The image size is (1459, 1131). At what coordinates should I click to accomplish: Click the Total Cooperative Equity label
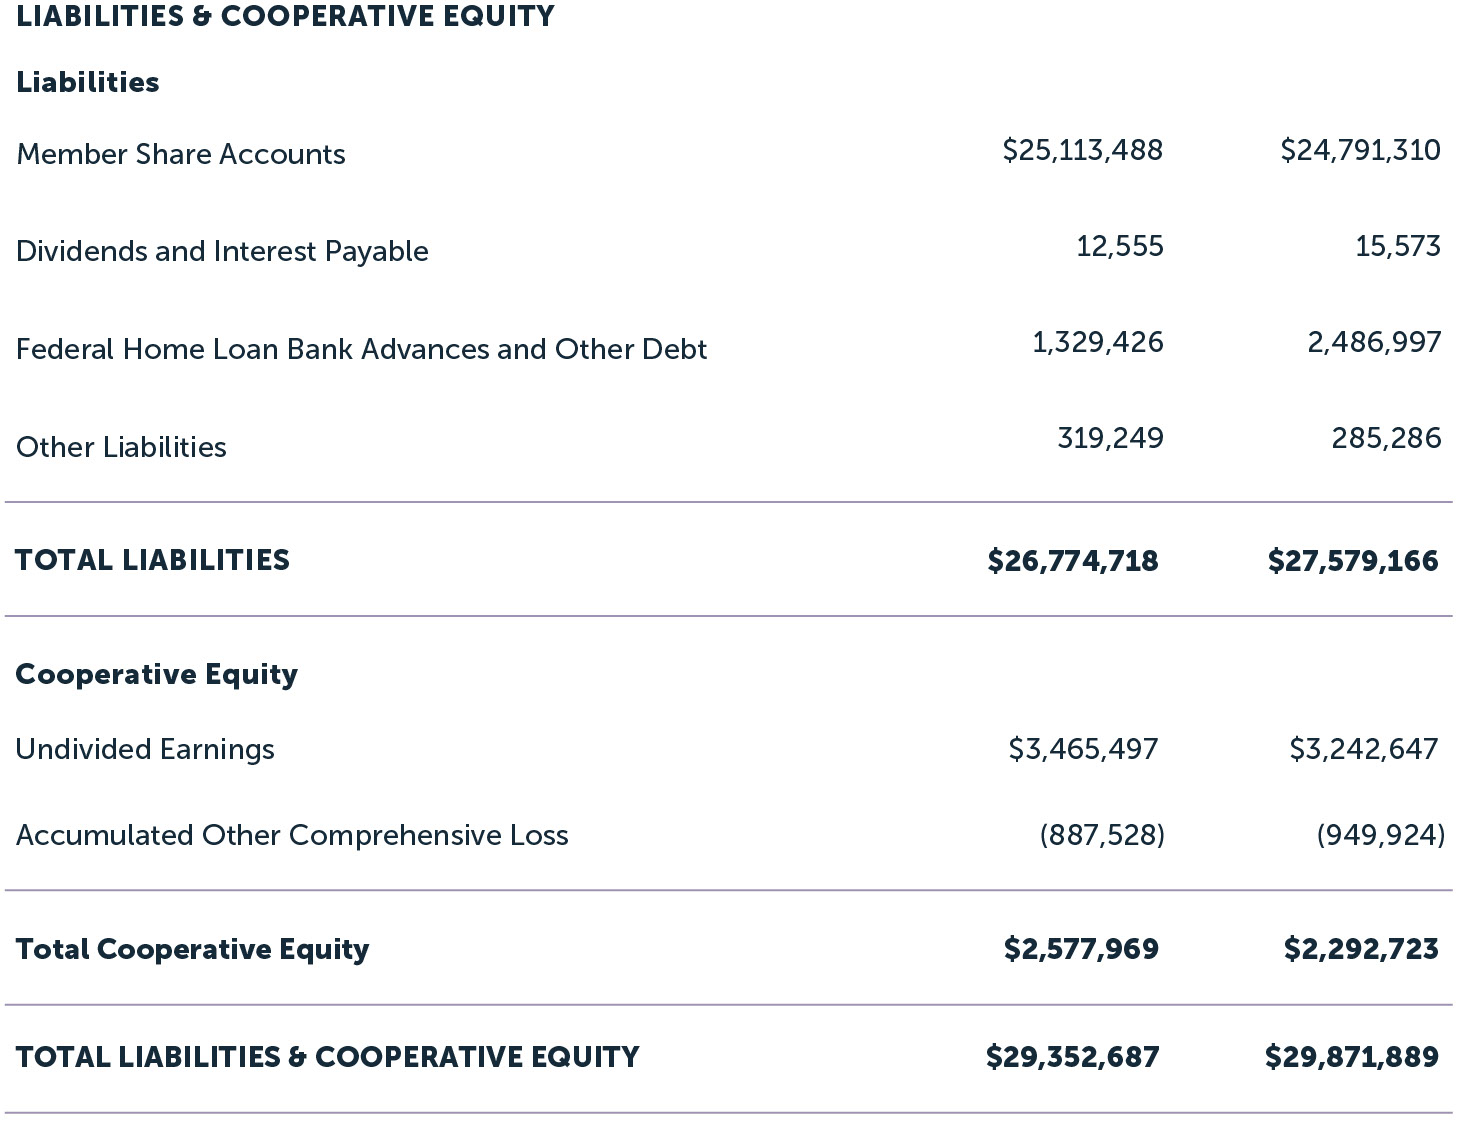click(x=192, y=949)
